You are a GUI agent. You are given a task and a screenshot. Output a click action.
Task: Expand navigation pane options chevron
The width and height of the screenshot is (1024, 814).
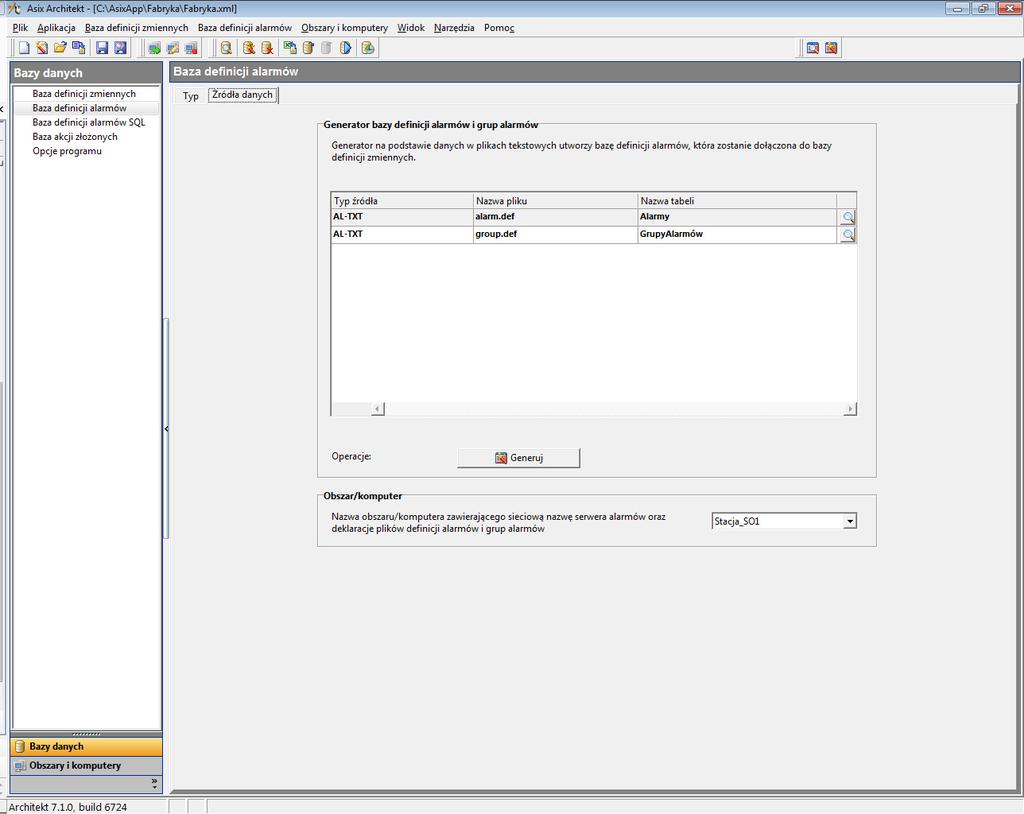(x=154, y=783)
